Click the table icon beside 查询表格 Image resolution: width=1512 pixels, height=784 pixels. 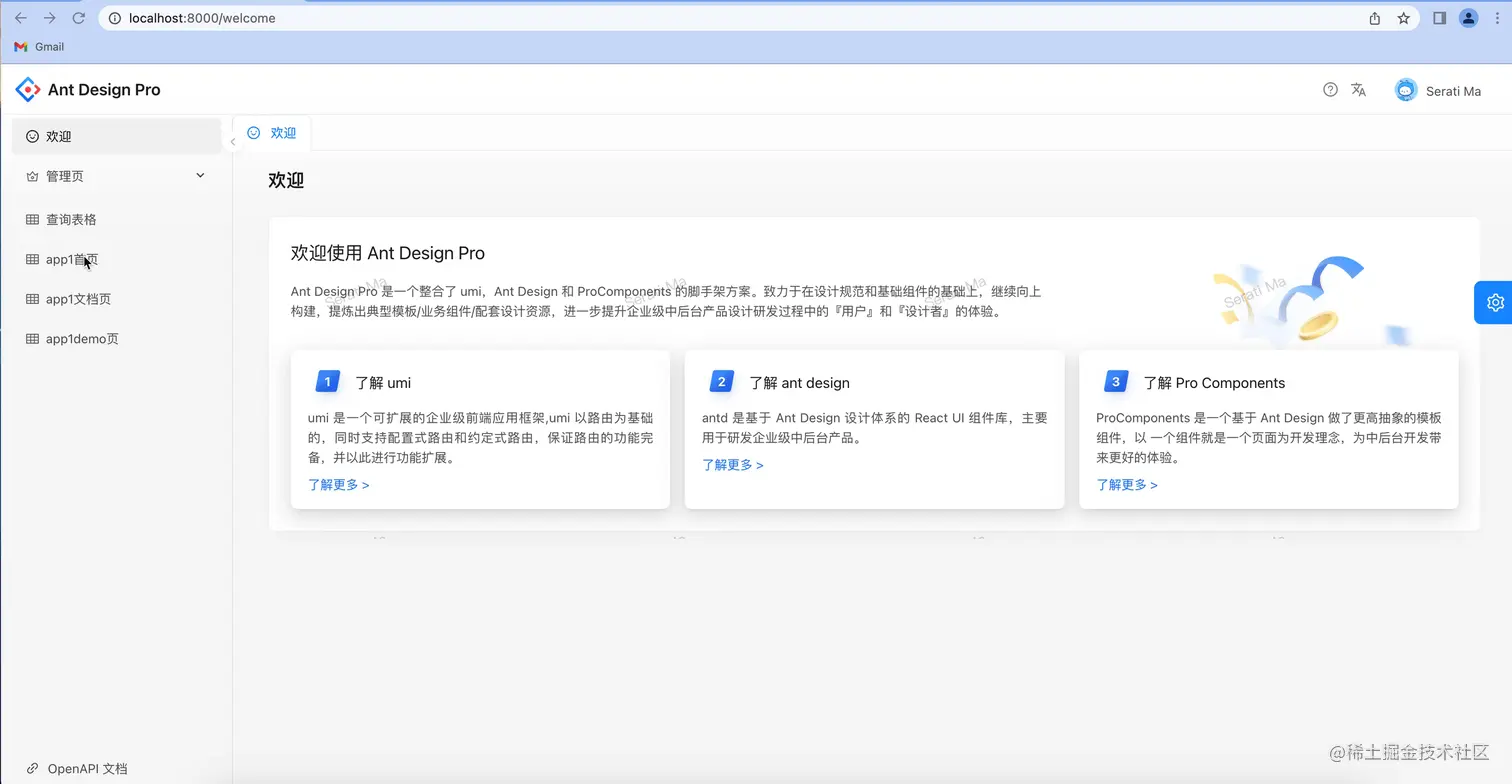pyautogui.click(x=32, y=219)
